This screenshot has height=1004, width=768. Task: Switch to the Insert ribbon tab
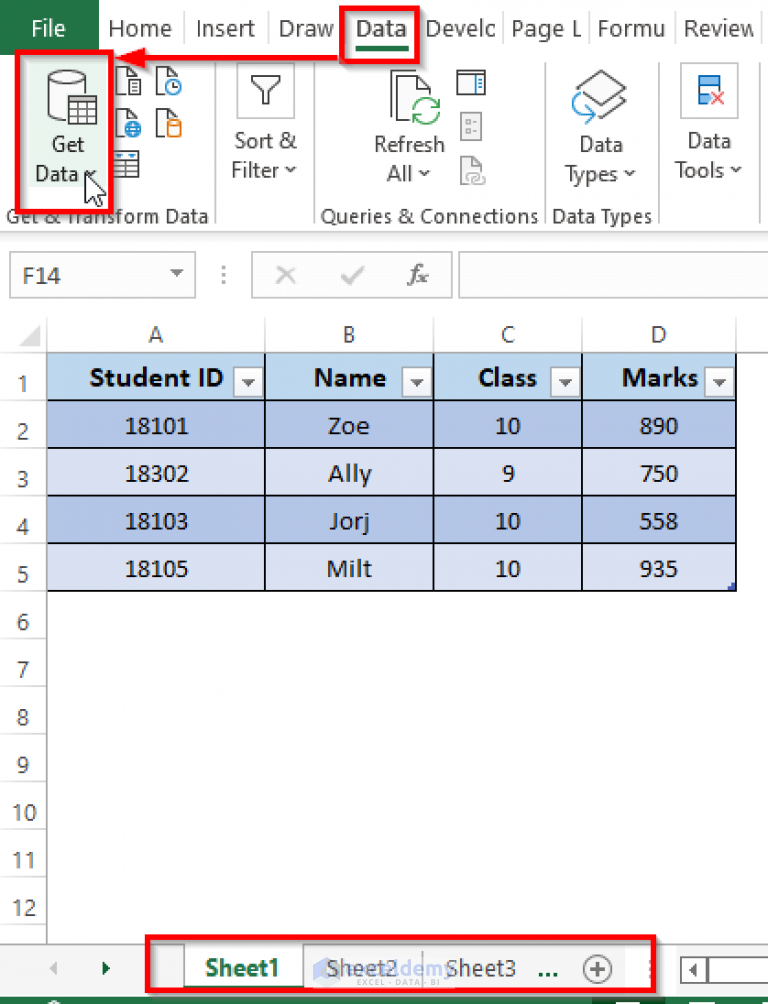(225, 29)
